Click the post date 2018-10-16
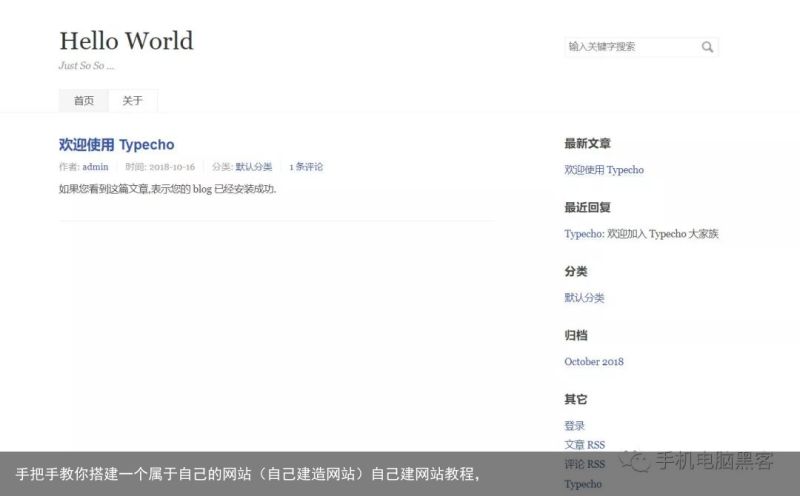Image resolution: width=800 pixels, height=496 pixels. coord(172,167)
